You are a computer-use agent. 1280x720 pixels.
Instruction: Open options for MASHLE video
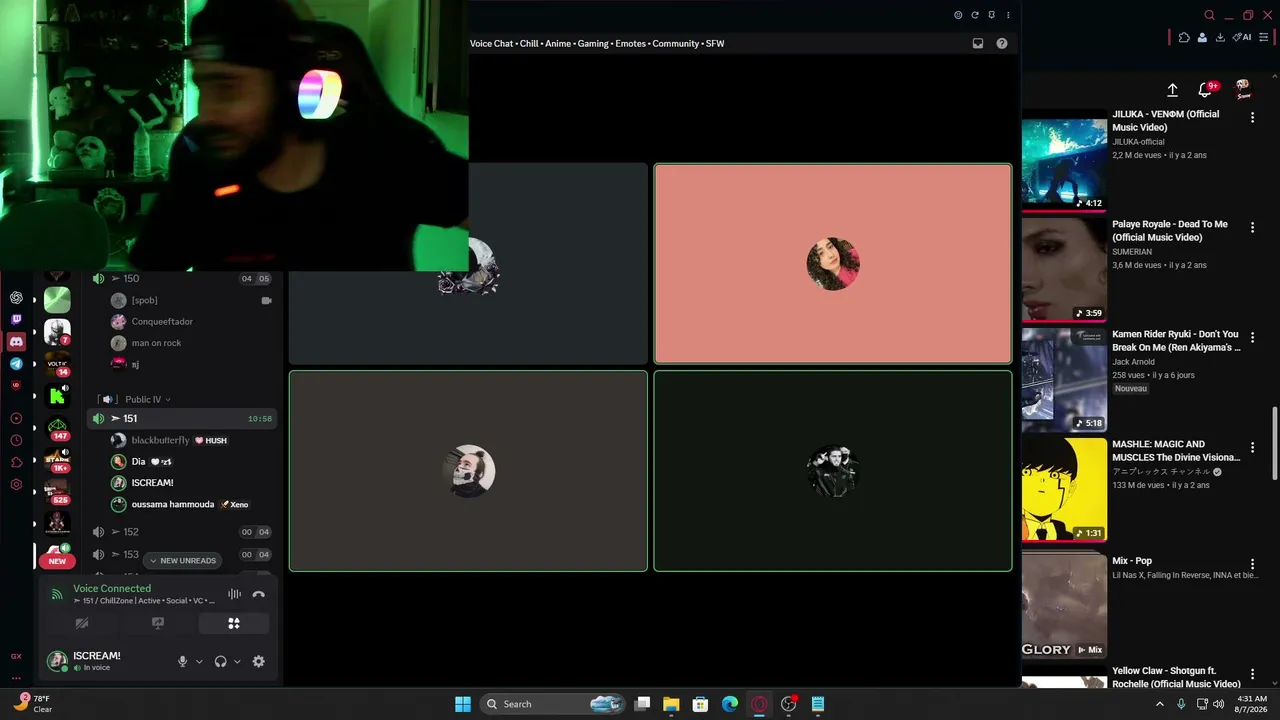(1252, 448)
